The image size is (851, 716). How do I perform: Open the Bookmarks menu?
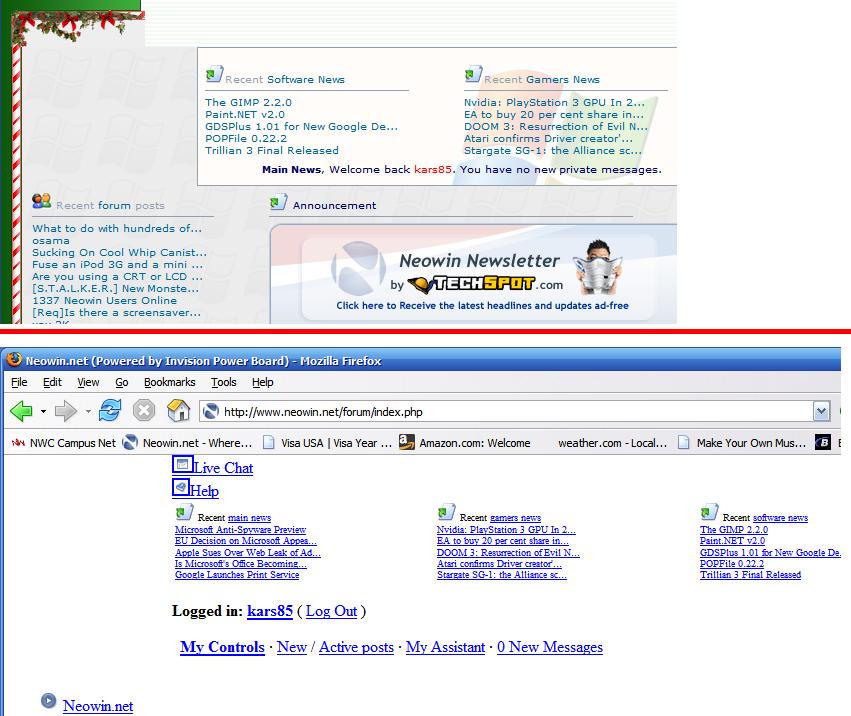pyautogui.click(x=169, y=382)
